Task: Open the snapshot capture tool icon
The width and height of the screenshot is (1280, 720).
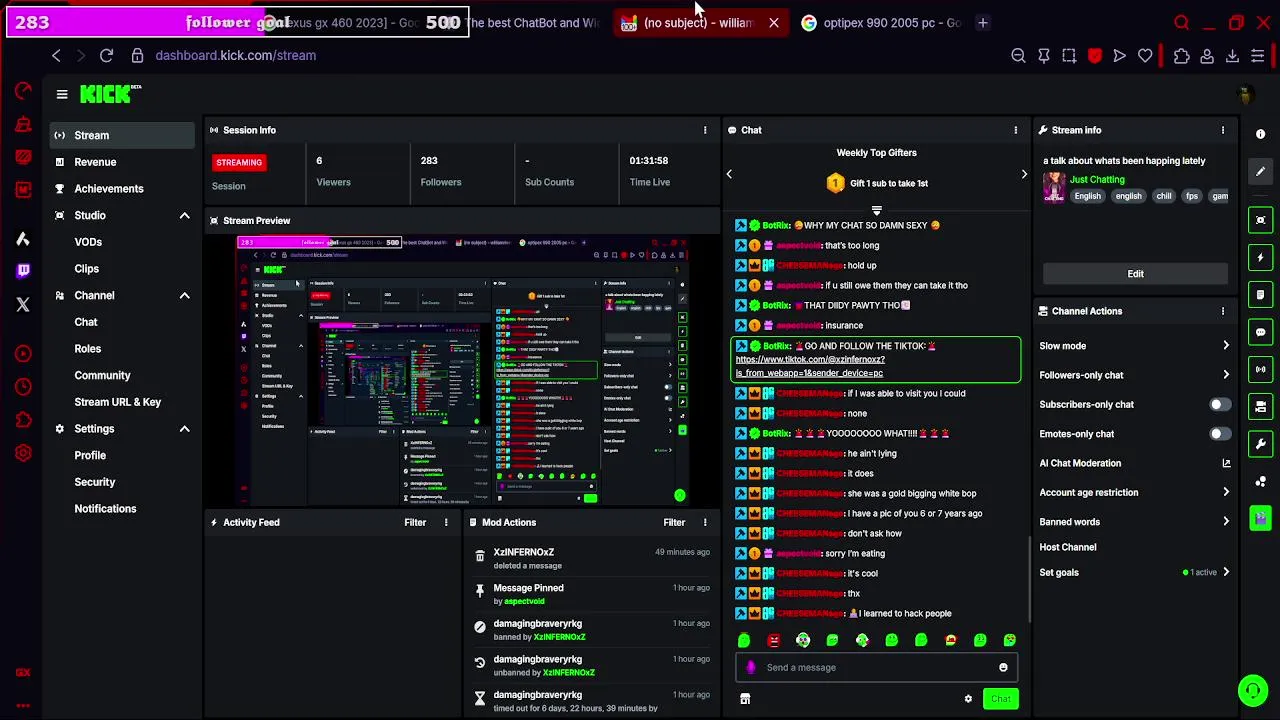Action: pos(1069,56)
